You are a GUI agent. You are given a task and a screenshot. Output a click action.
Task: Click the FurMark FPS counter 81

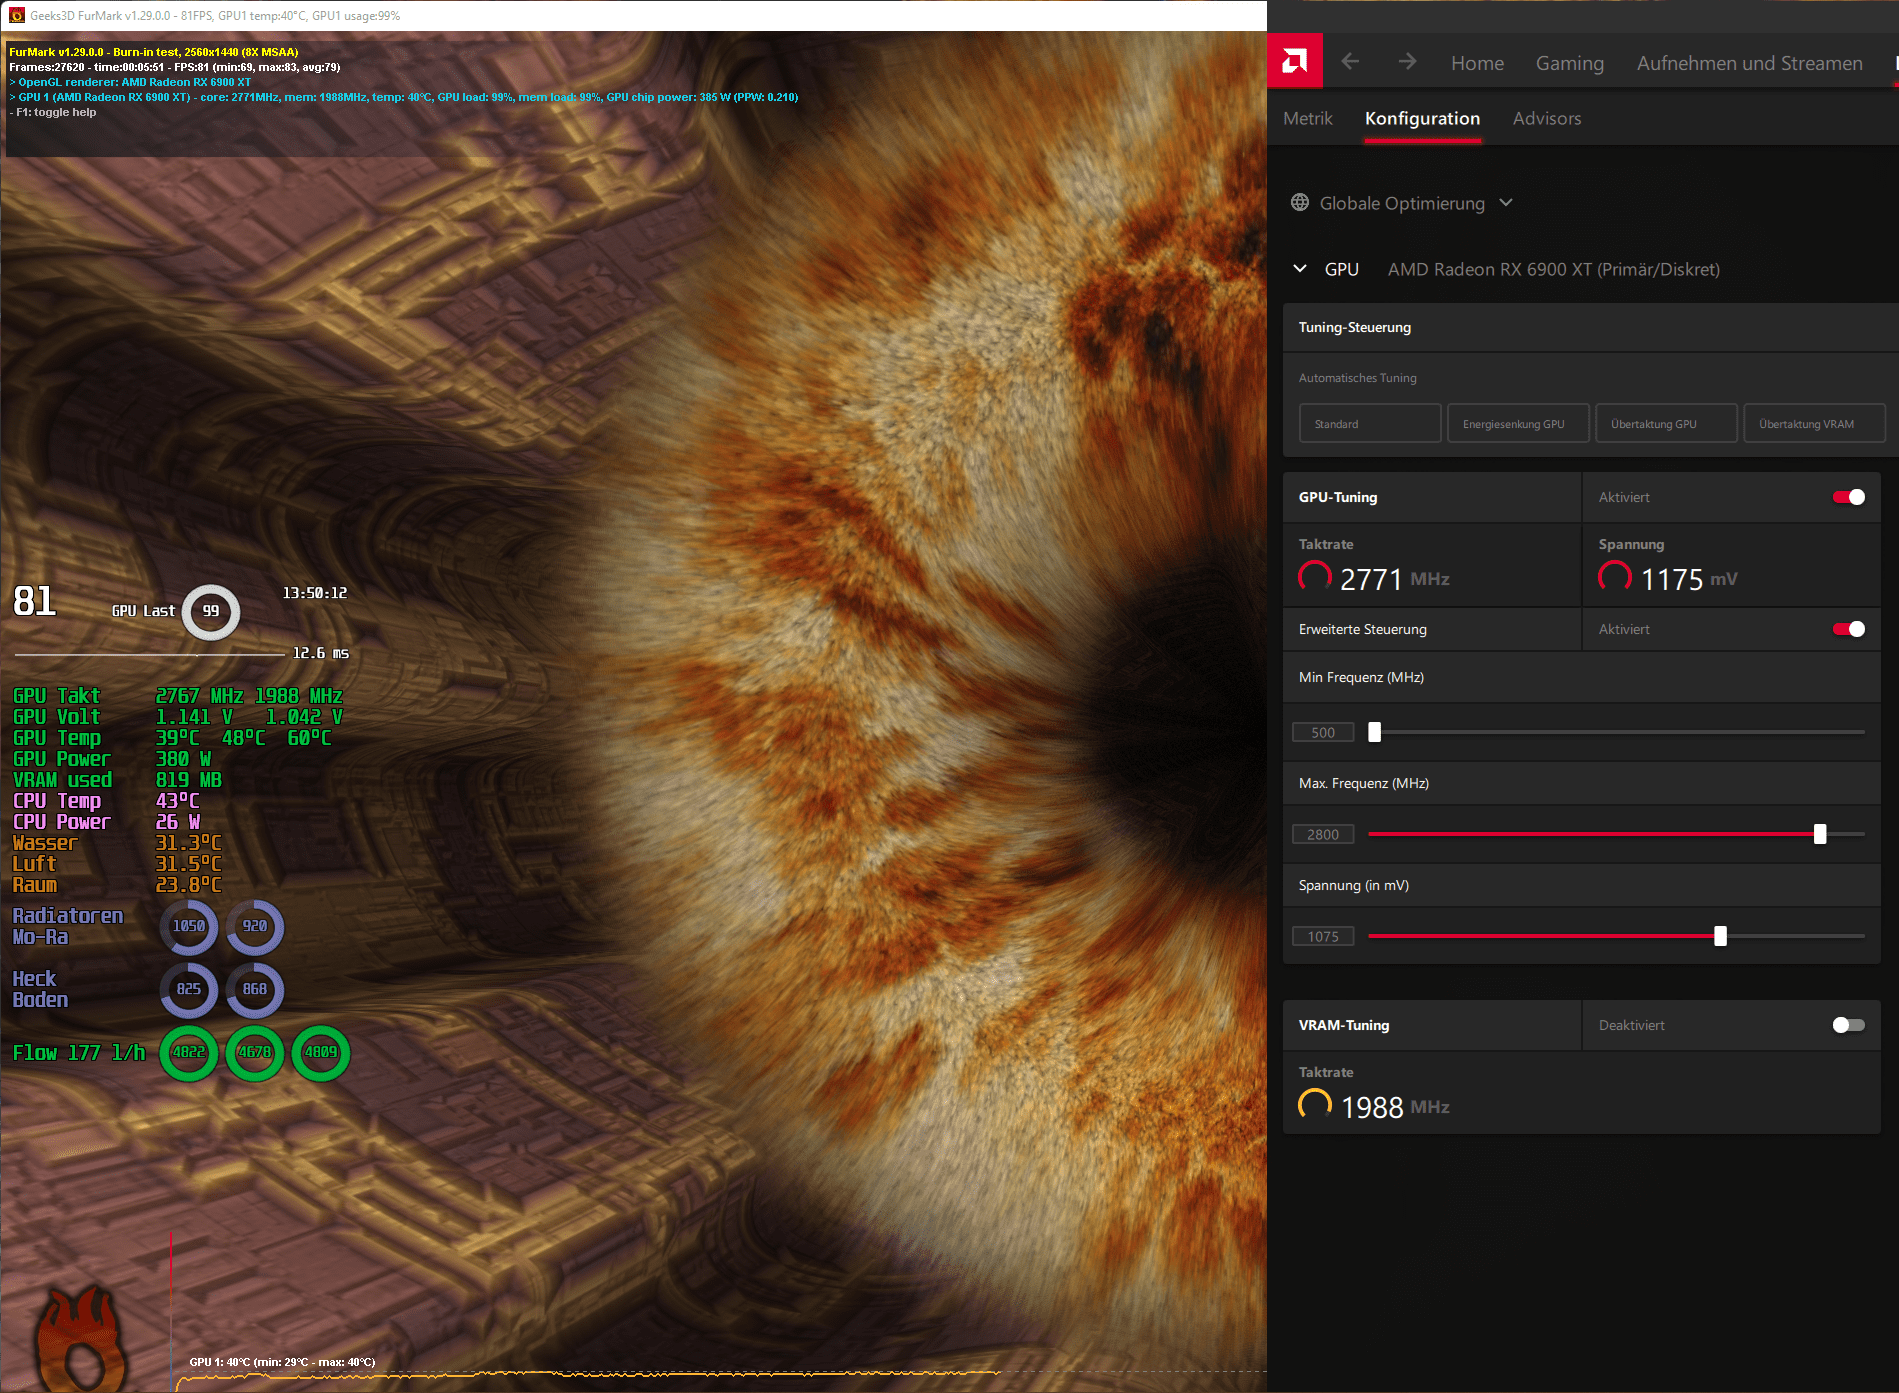(35, 601)
